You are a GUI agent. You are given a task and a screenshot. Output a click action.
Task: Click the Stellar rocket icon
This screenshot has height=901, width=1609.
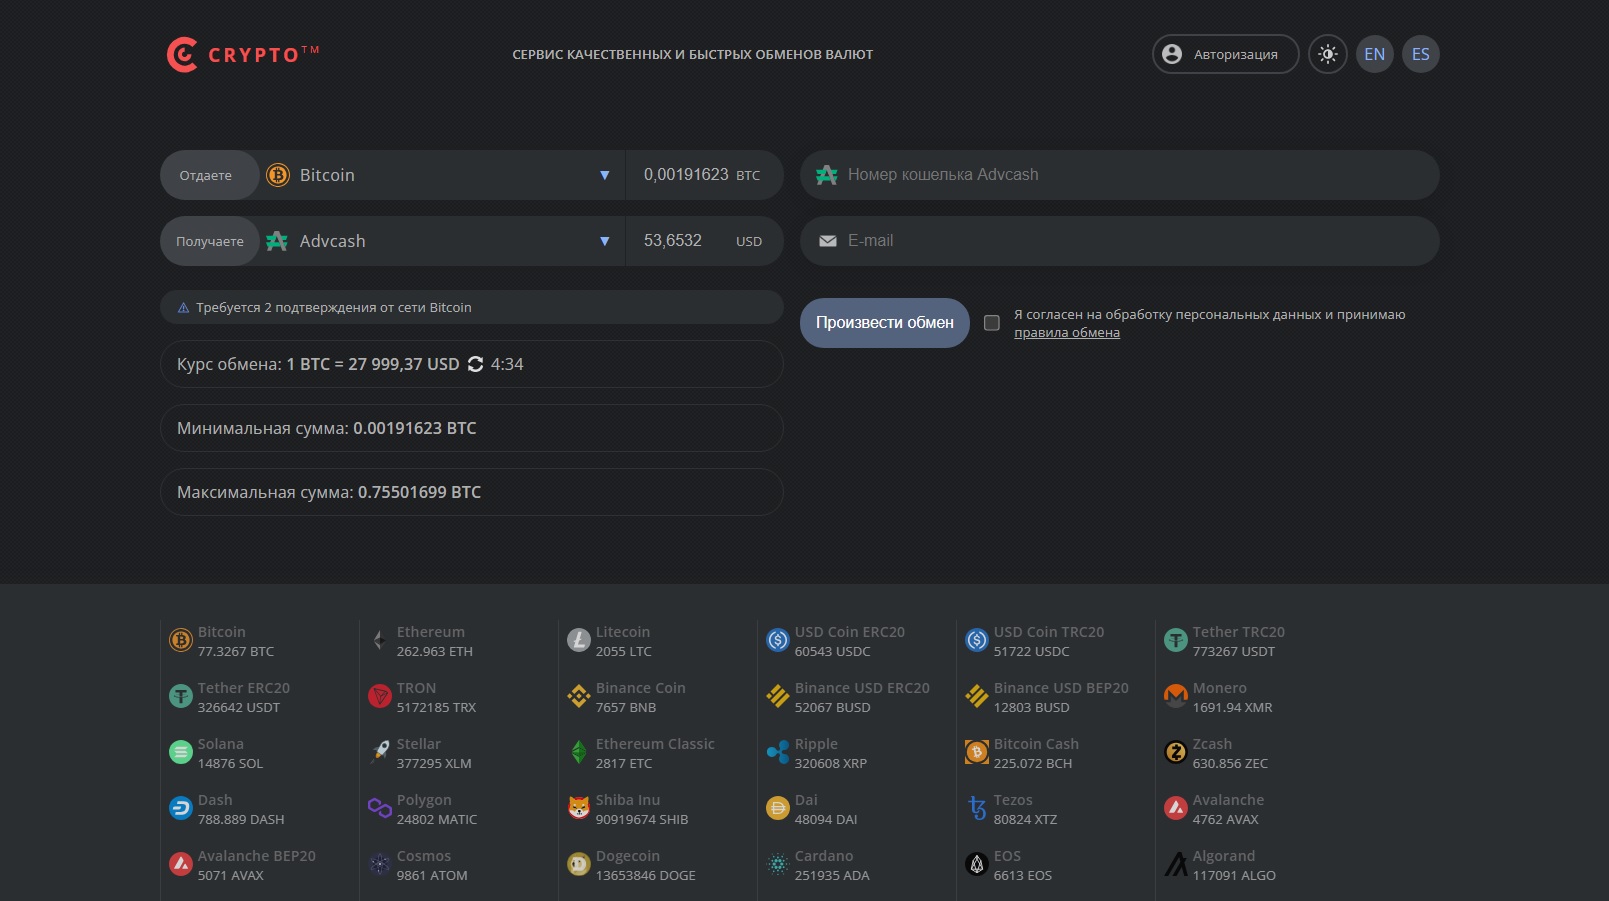pos(380,752)
